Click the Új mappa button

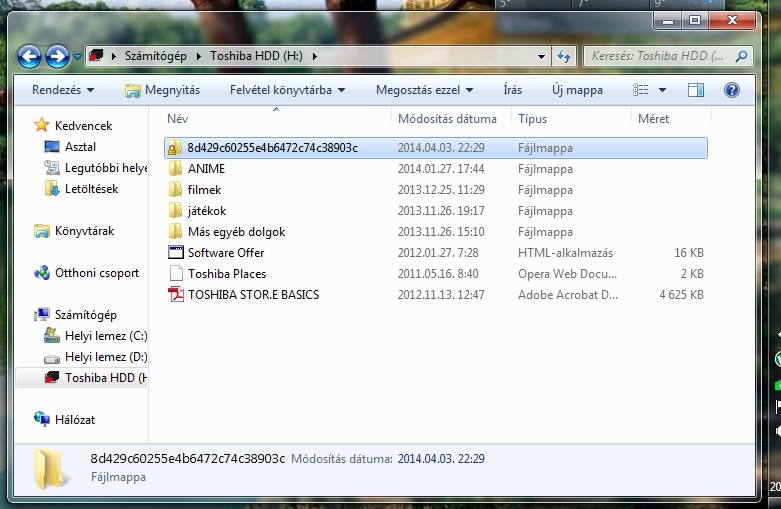point(577,90)
